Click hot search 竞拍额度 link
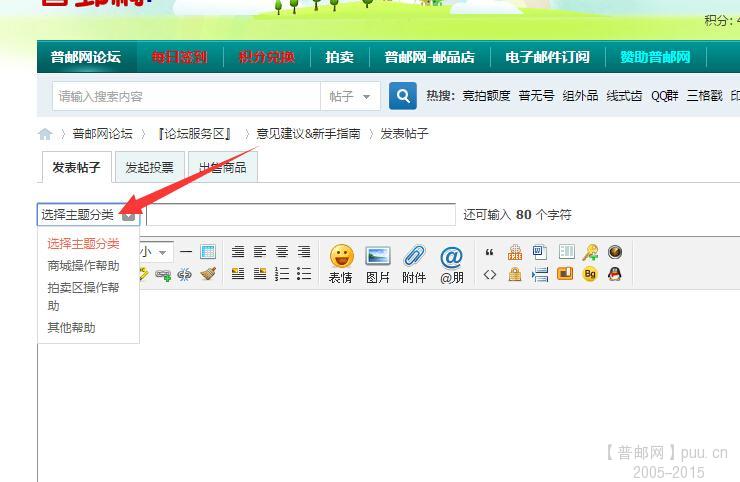The image size is (740, 482). click(486, 96)
